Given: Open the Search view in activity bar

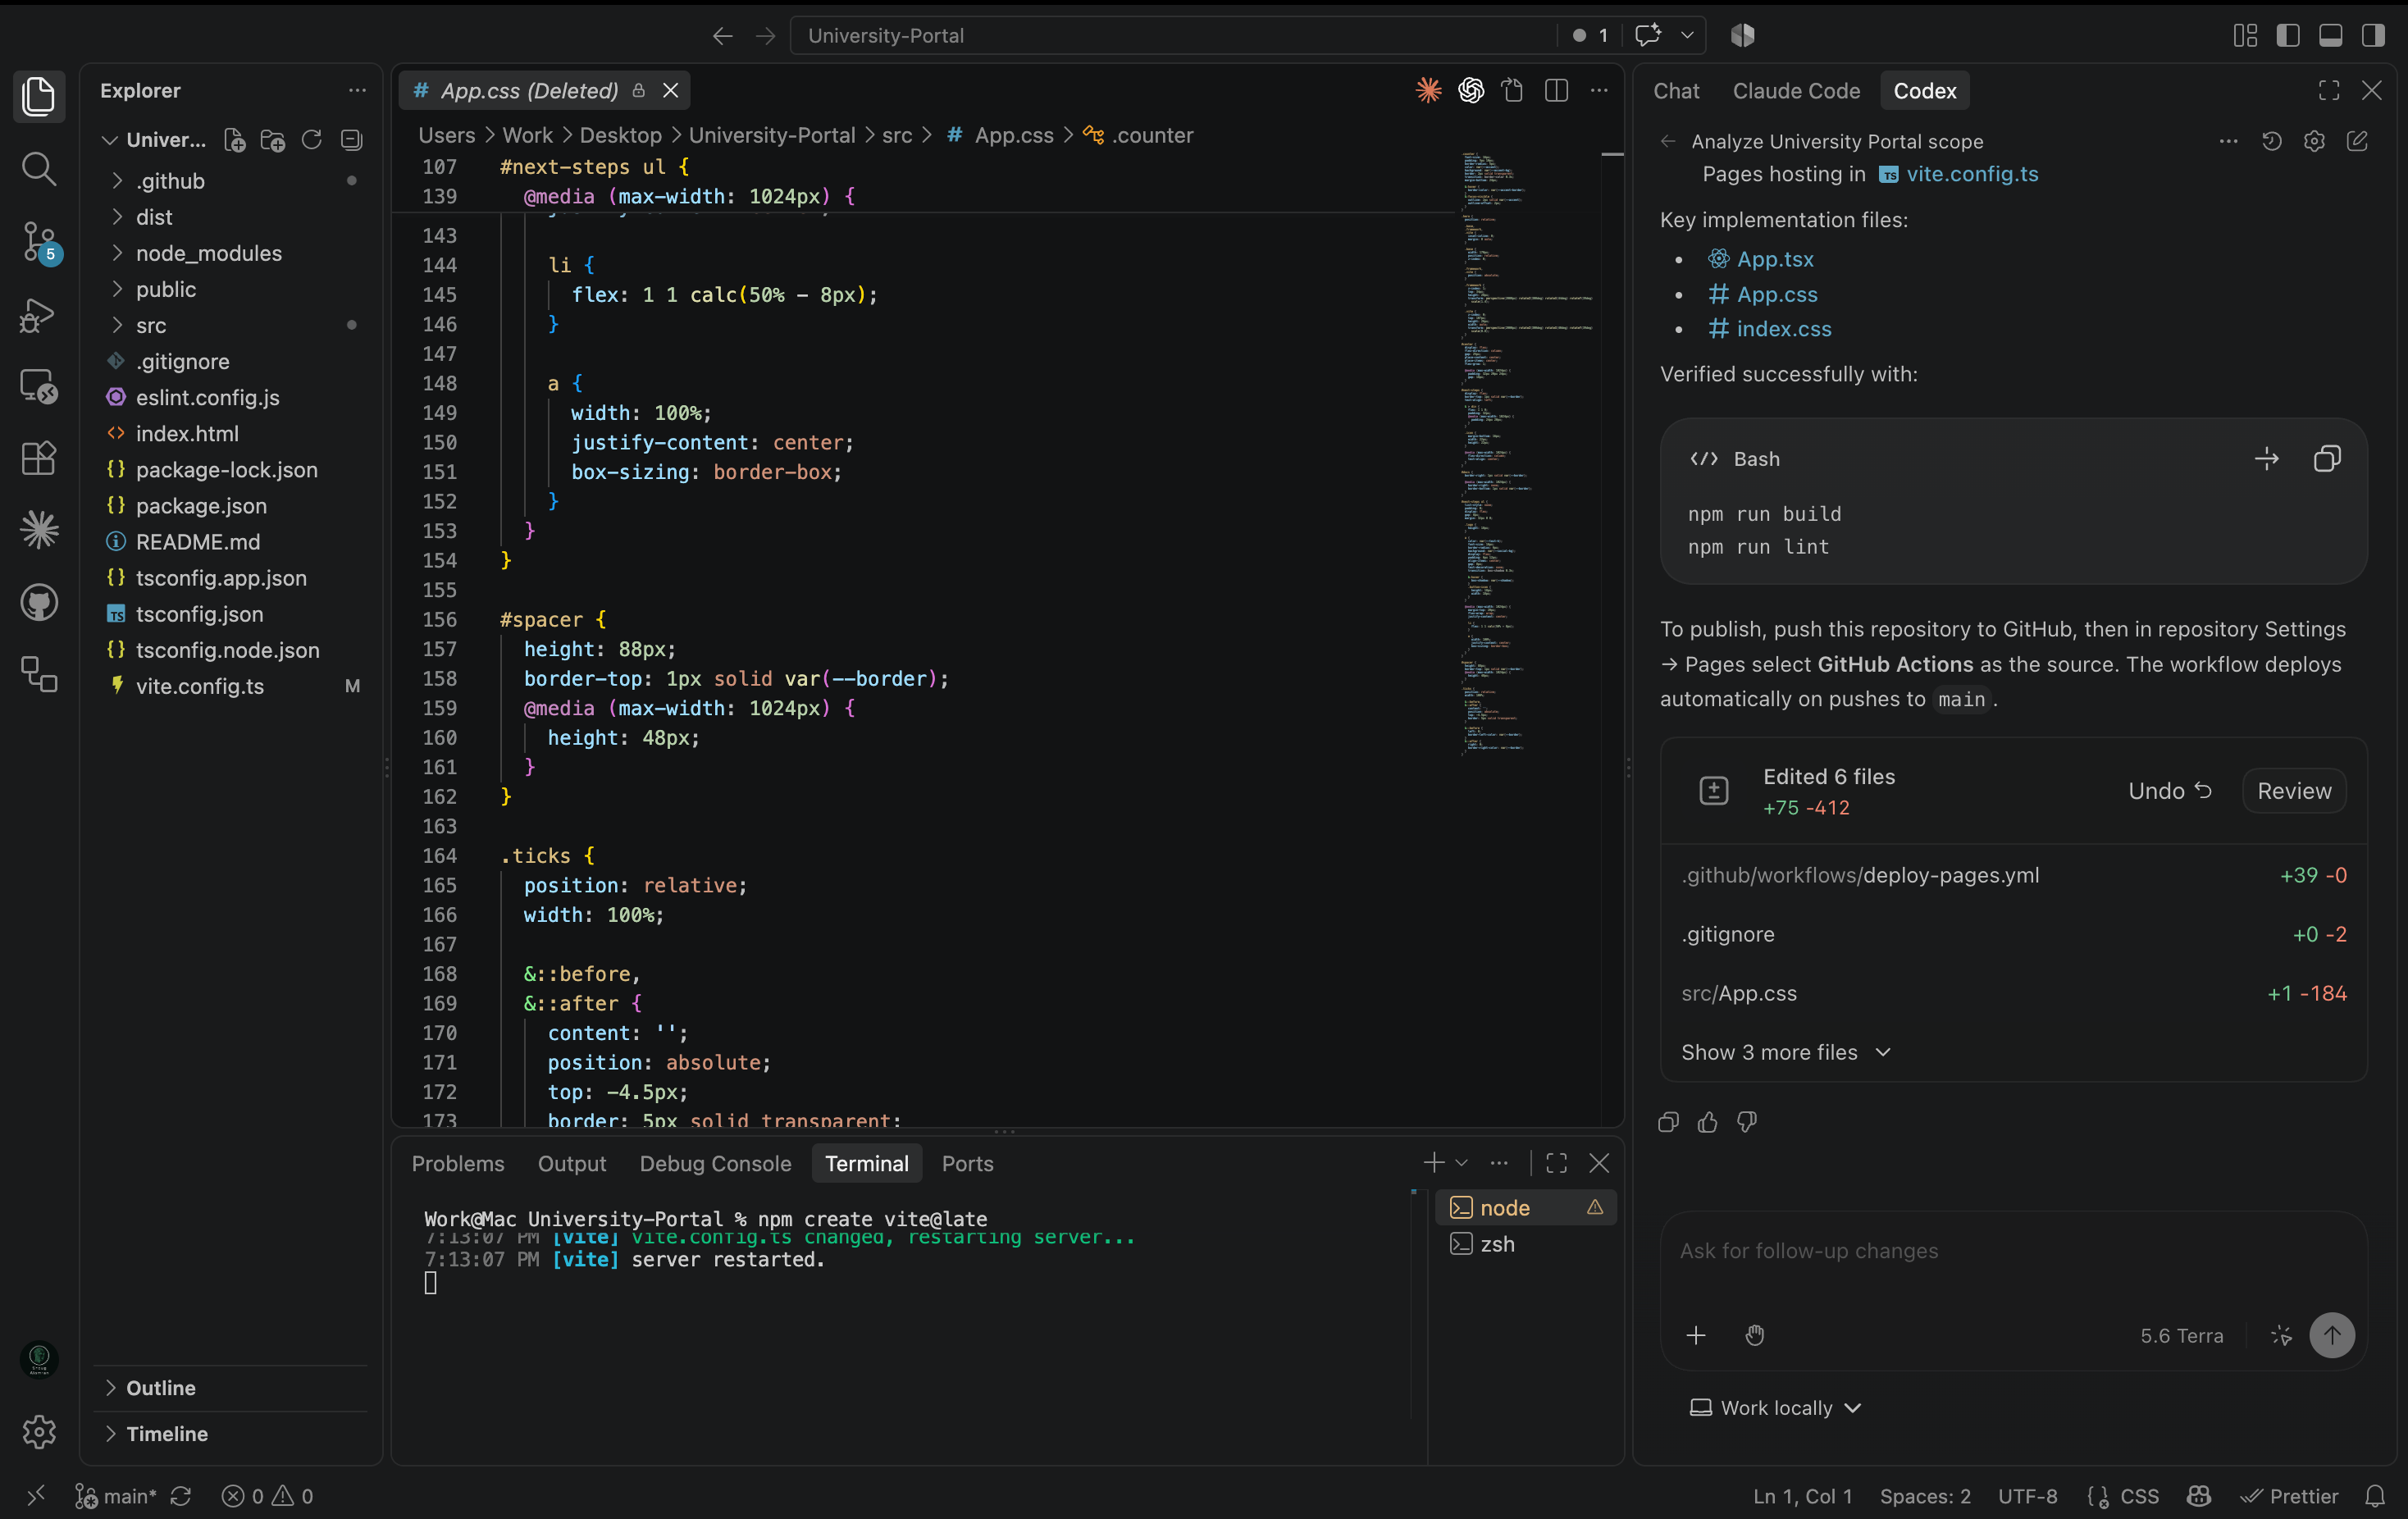Looking at the screenshot, I should tap(39, 169).
